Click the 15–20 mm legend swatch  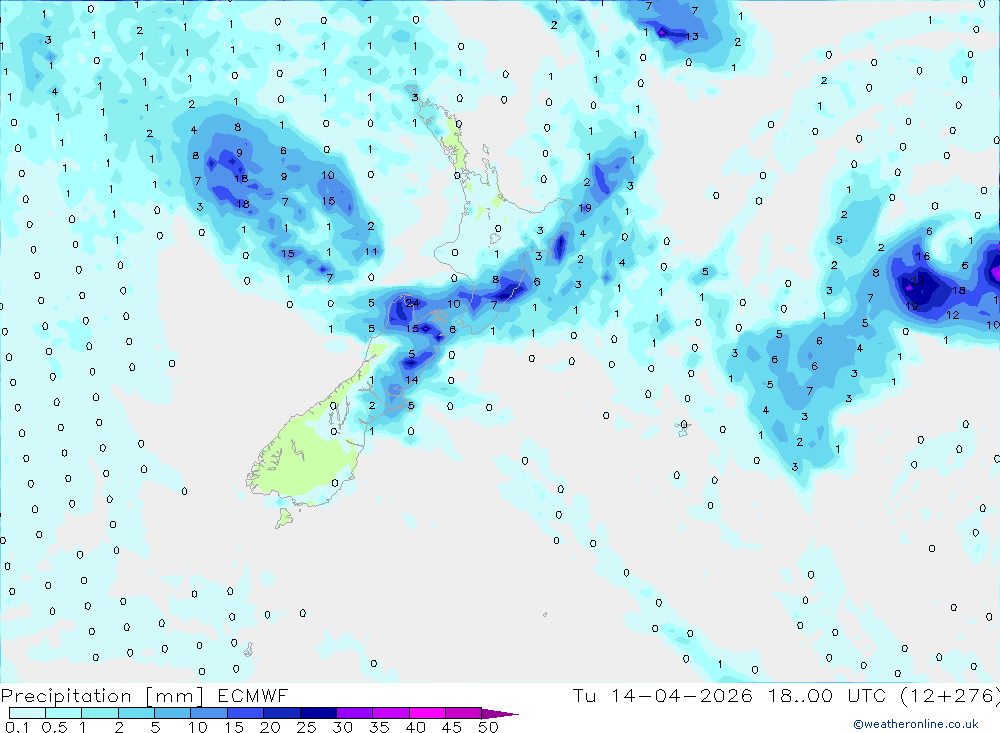click(x=246, y=713)
